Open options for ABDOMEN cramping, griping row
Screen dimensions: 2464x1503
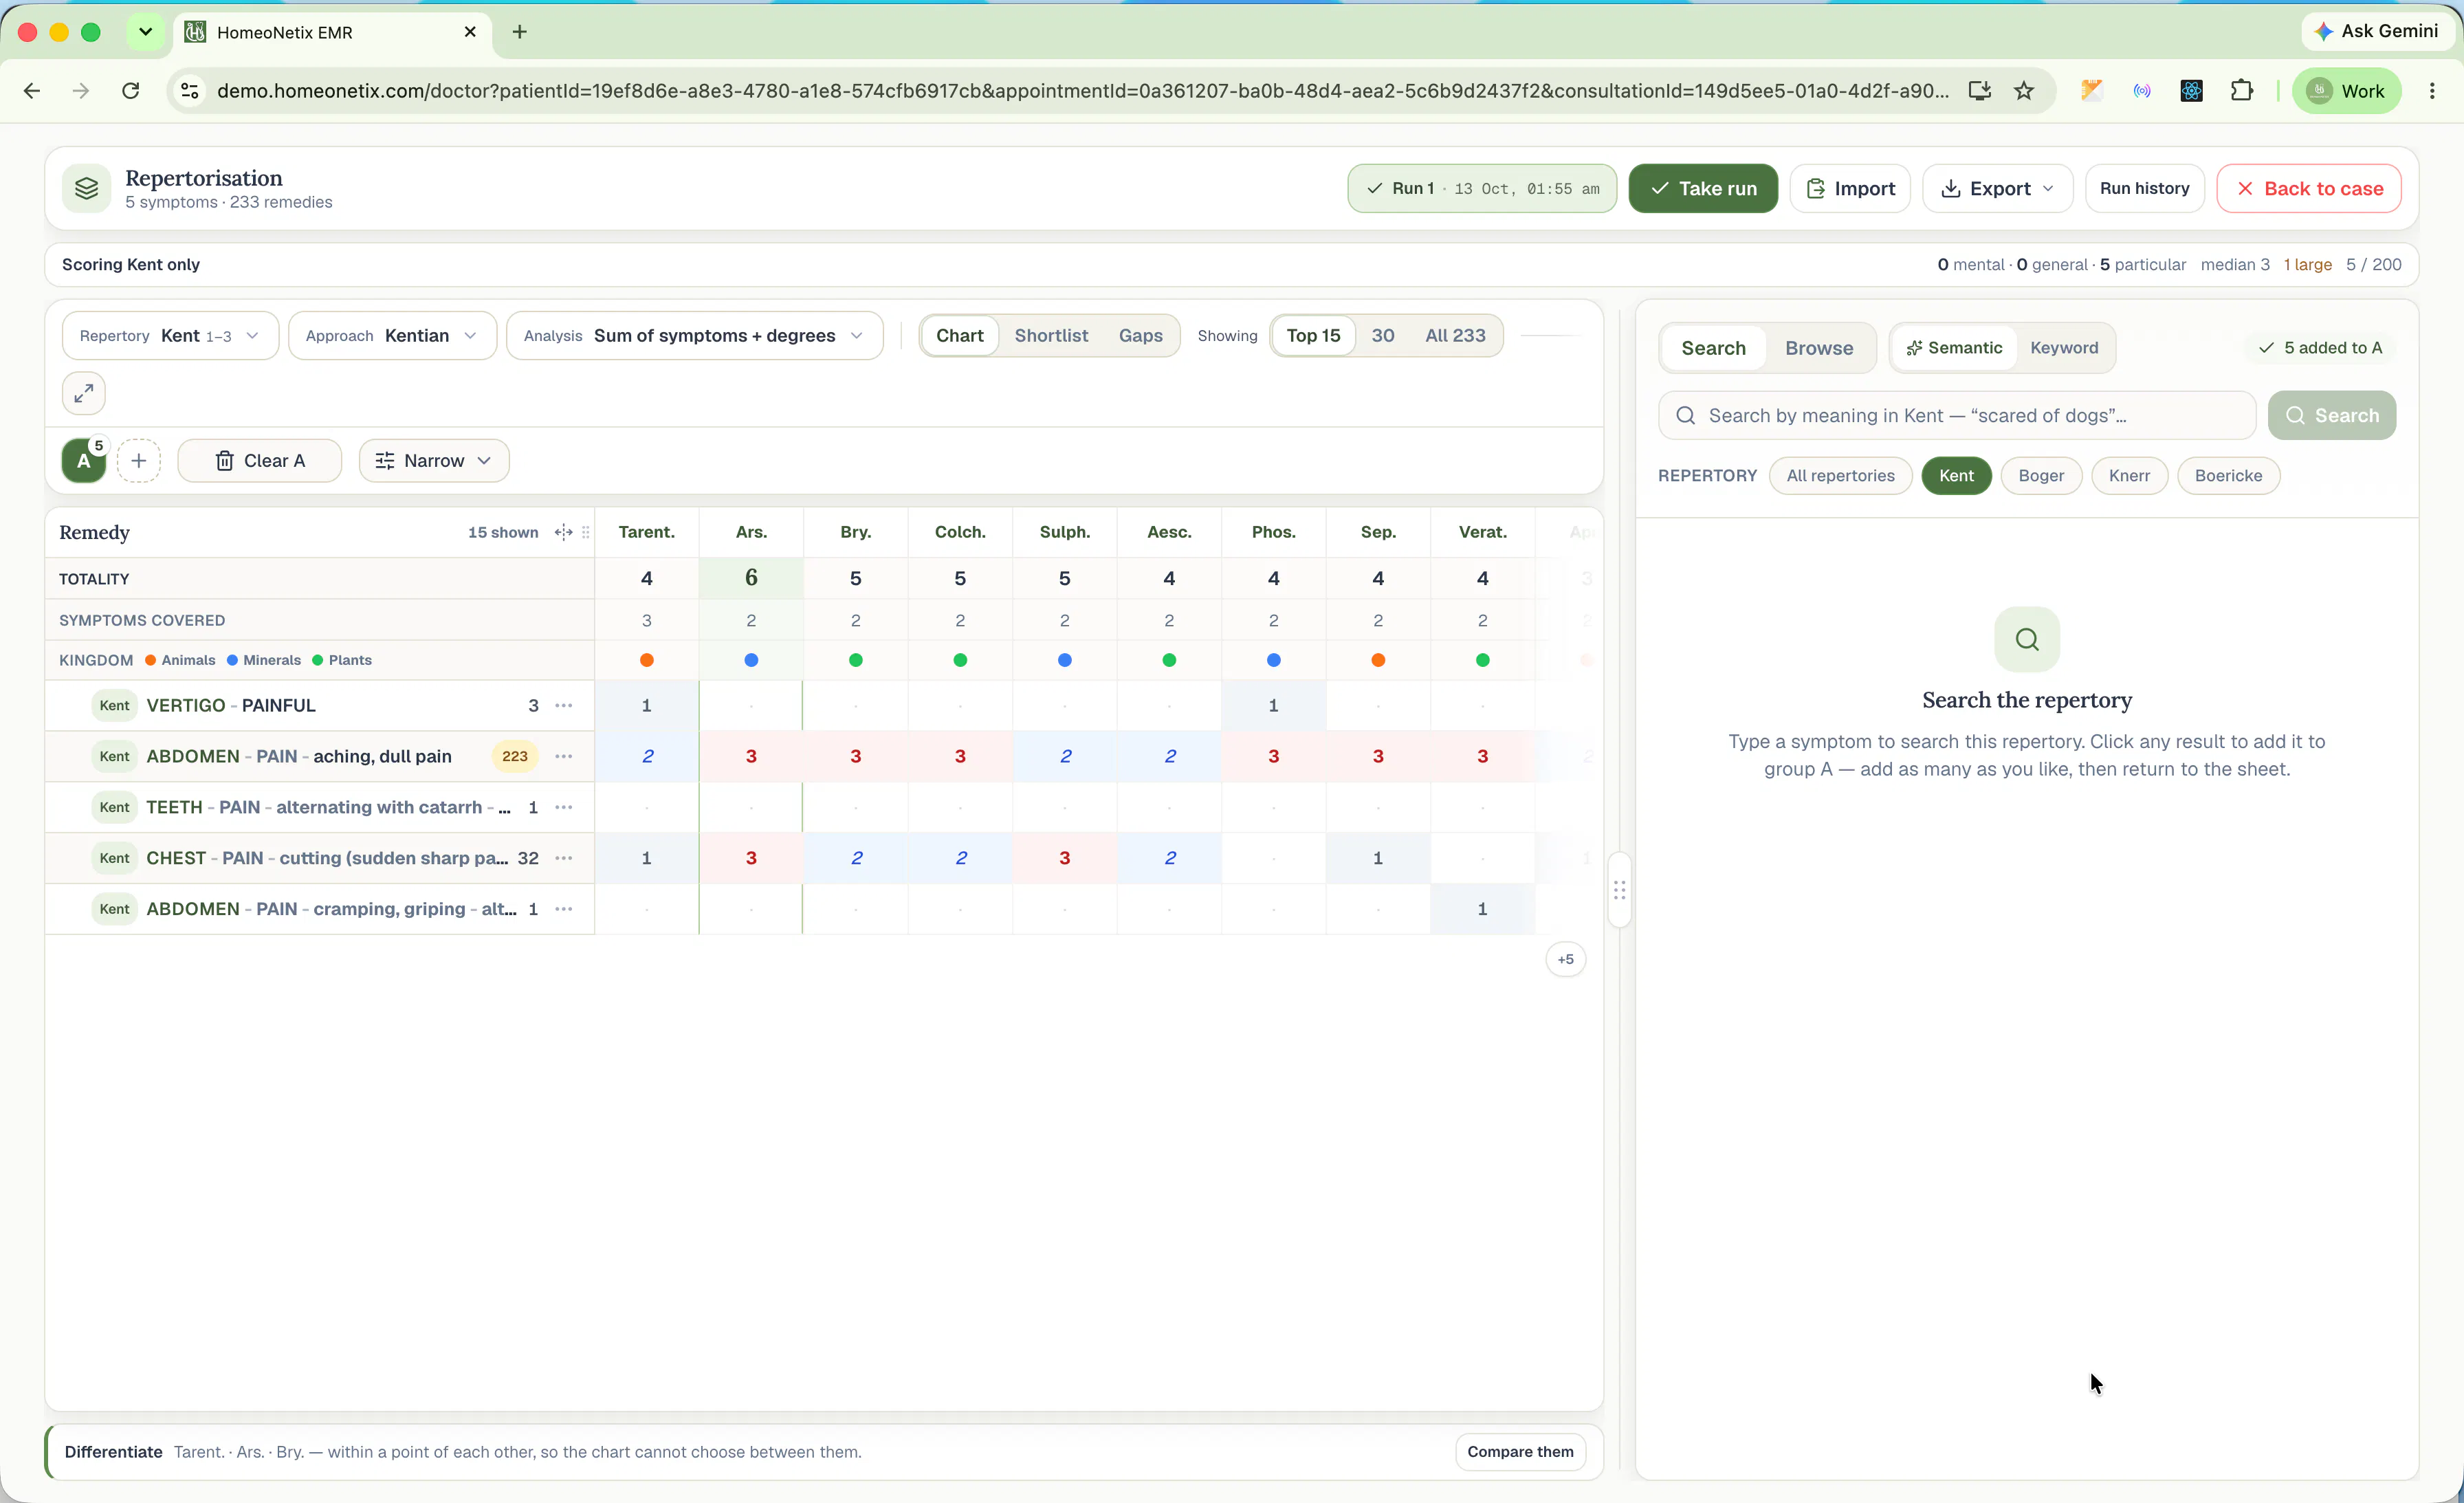[564, 909]
